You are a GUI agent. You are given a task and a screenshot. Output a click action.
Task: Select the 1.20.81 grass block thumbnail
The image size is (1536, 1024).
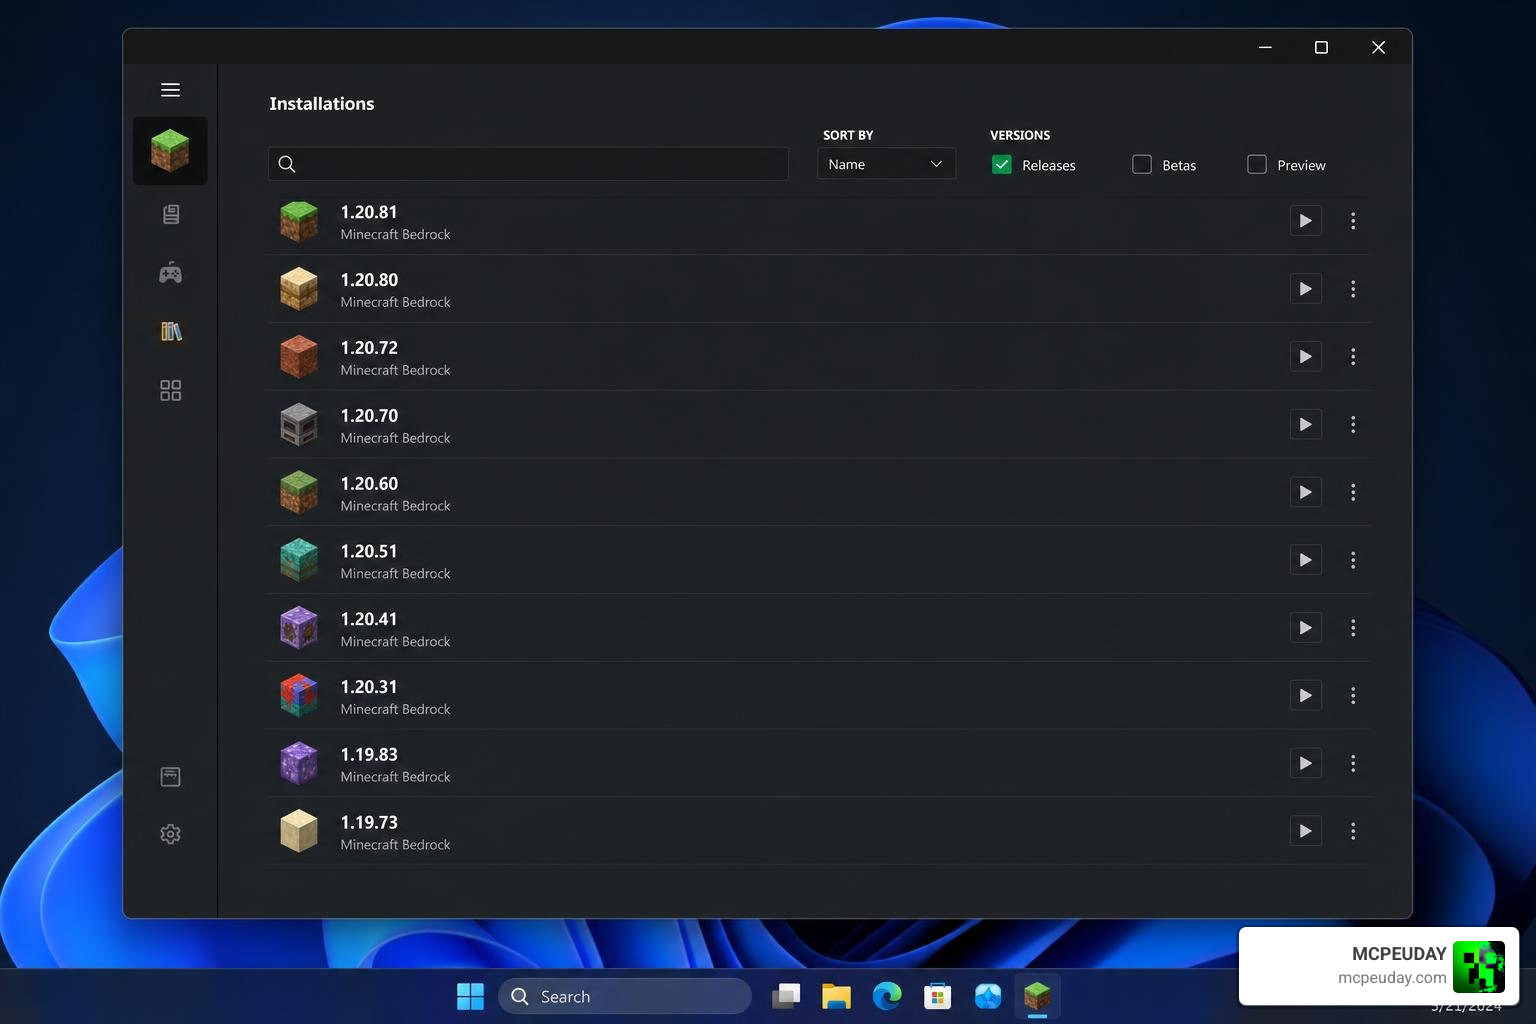[299, 222]
